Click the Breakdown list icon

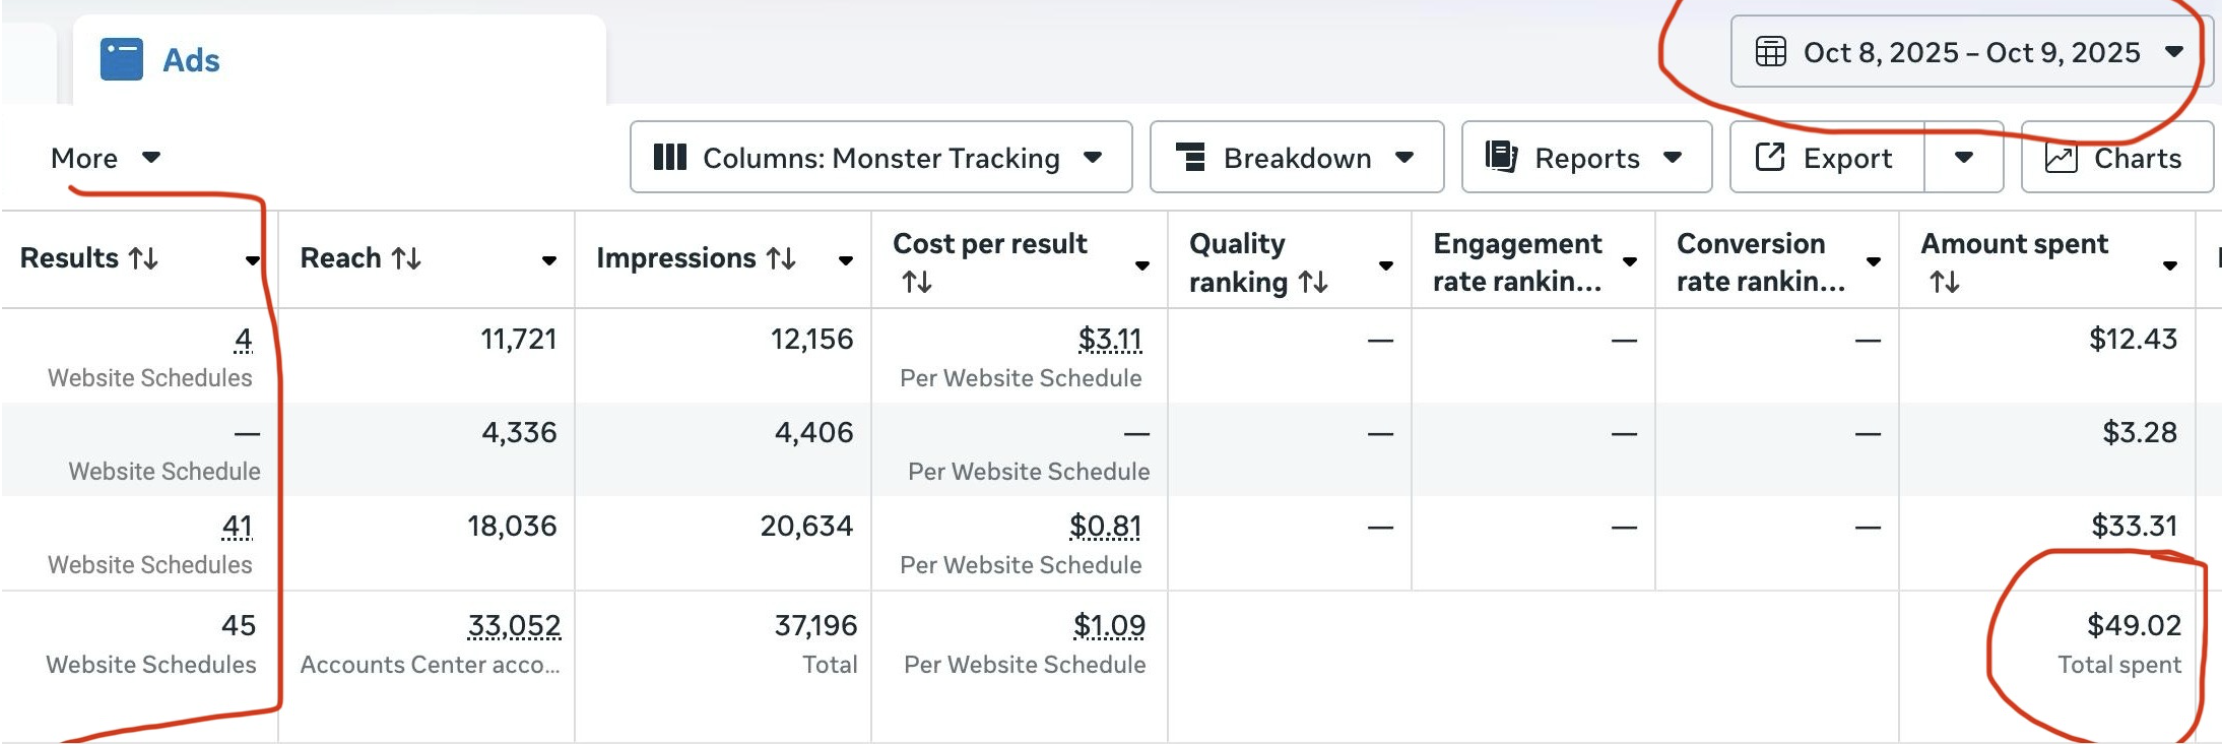(x=1190, y=157)
